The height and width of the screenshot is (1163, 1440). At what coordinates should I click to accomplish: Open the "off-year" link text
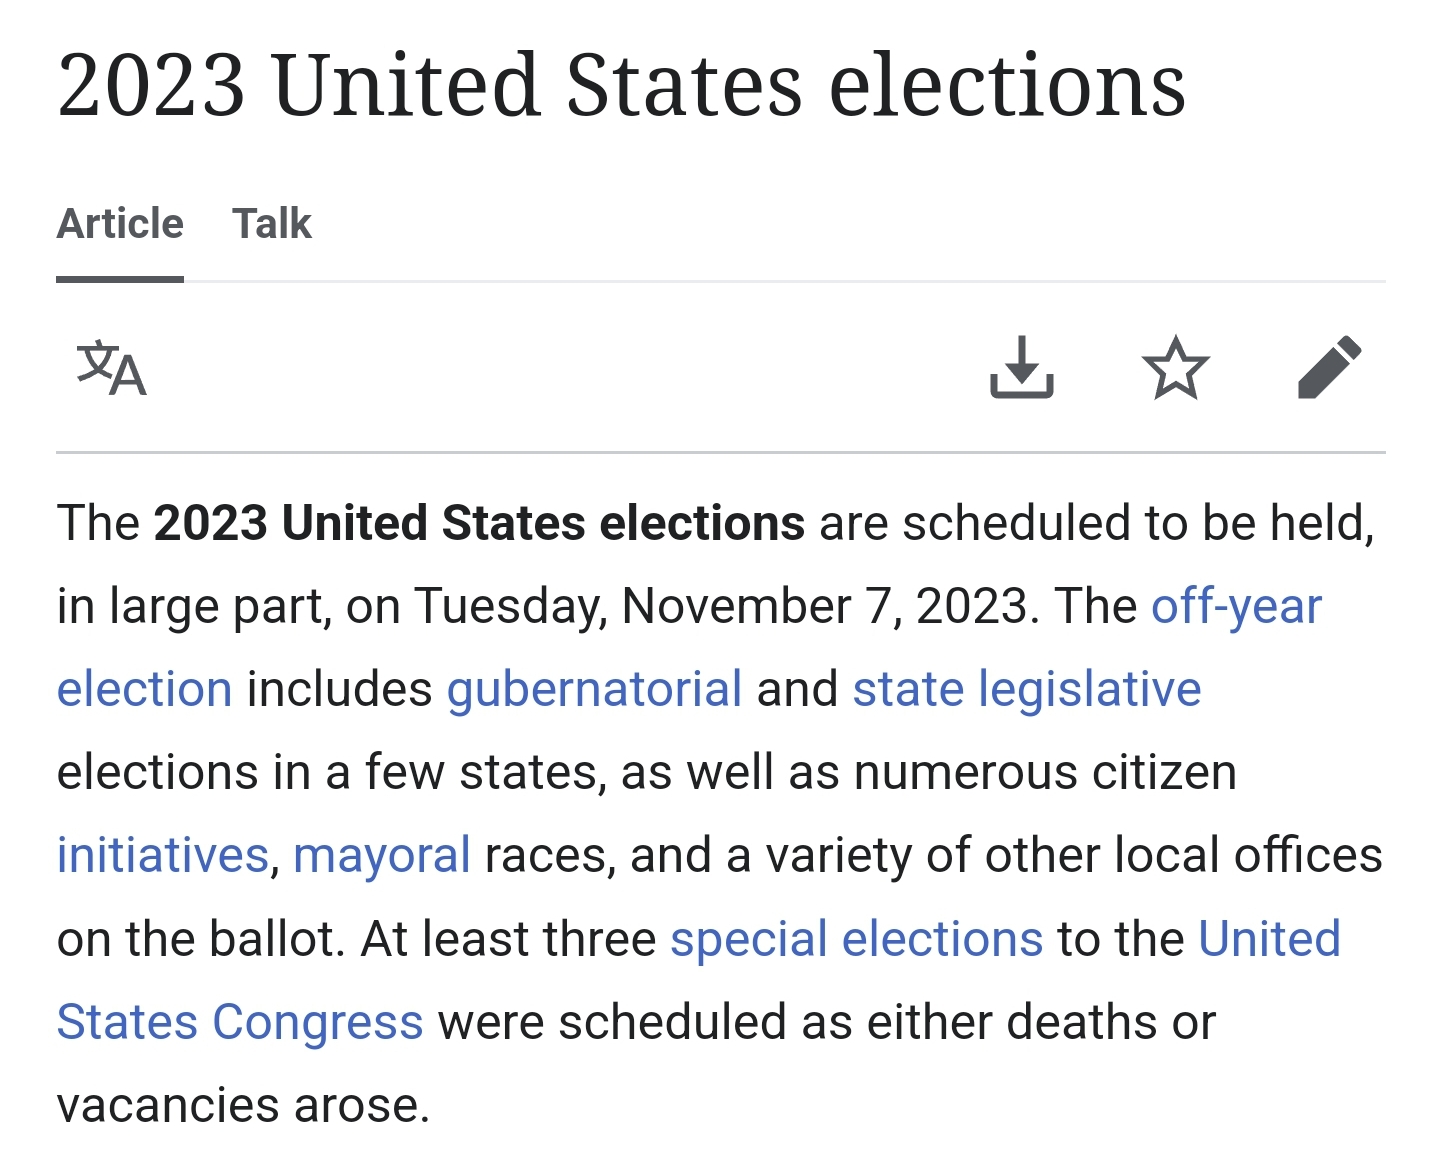coord(1236,607)
